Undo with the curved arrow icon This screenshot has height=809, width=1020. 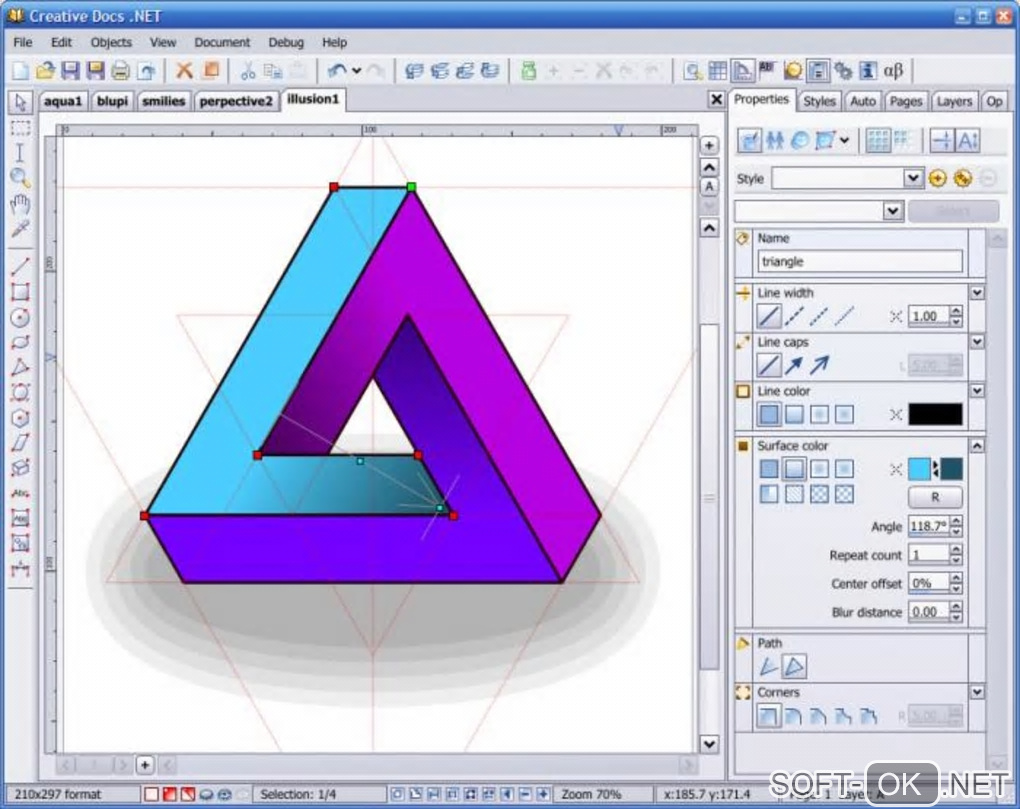point(337,70)
